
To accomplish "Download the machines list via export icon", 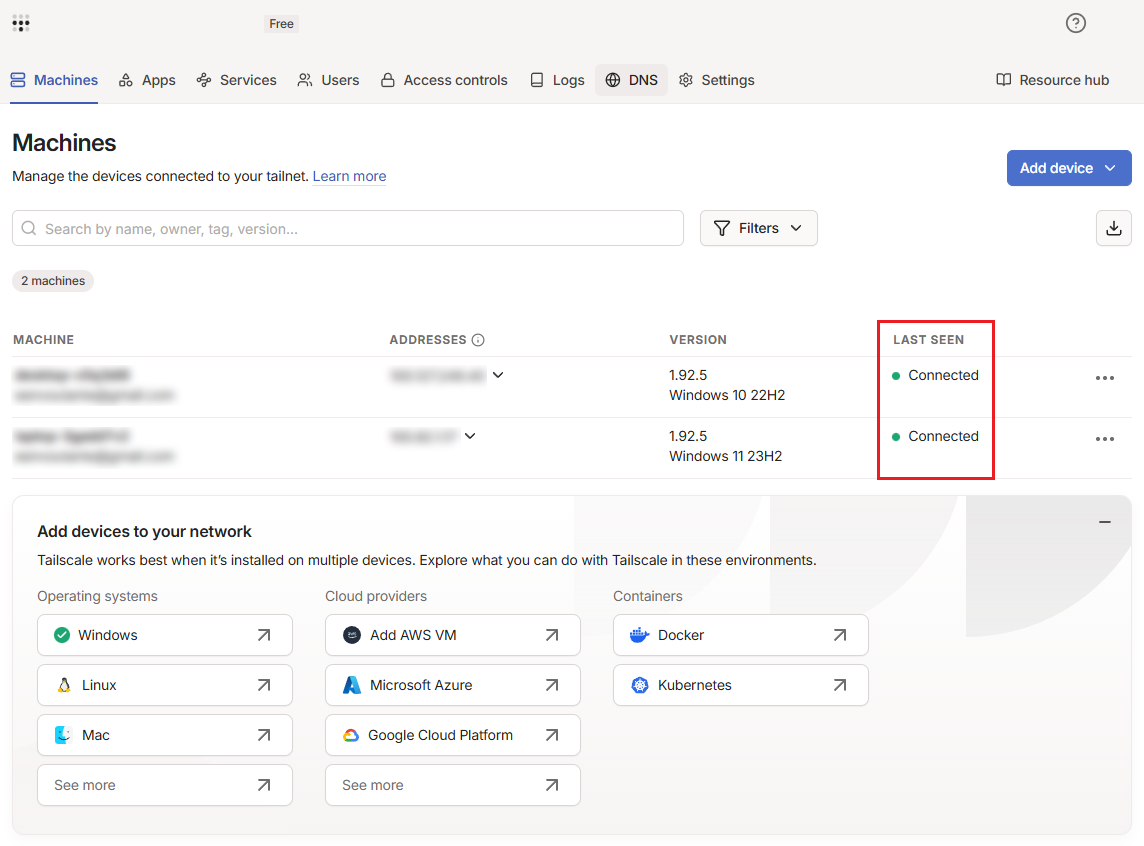I will tap(1113, 228).
